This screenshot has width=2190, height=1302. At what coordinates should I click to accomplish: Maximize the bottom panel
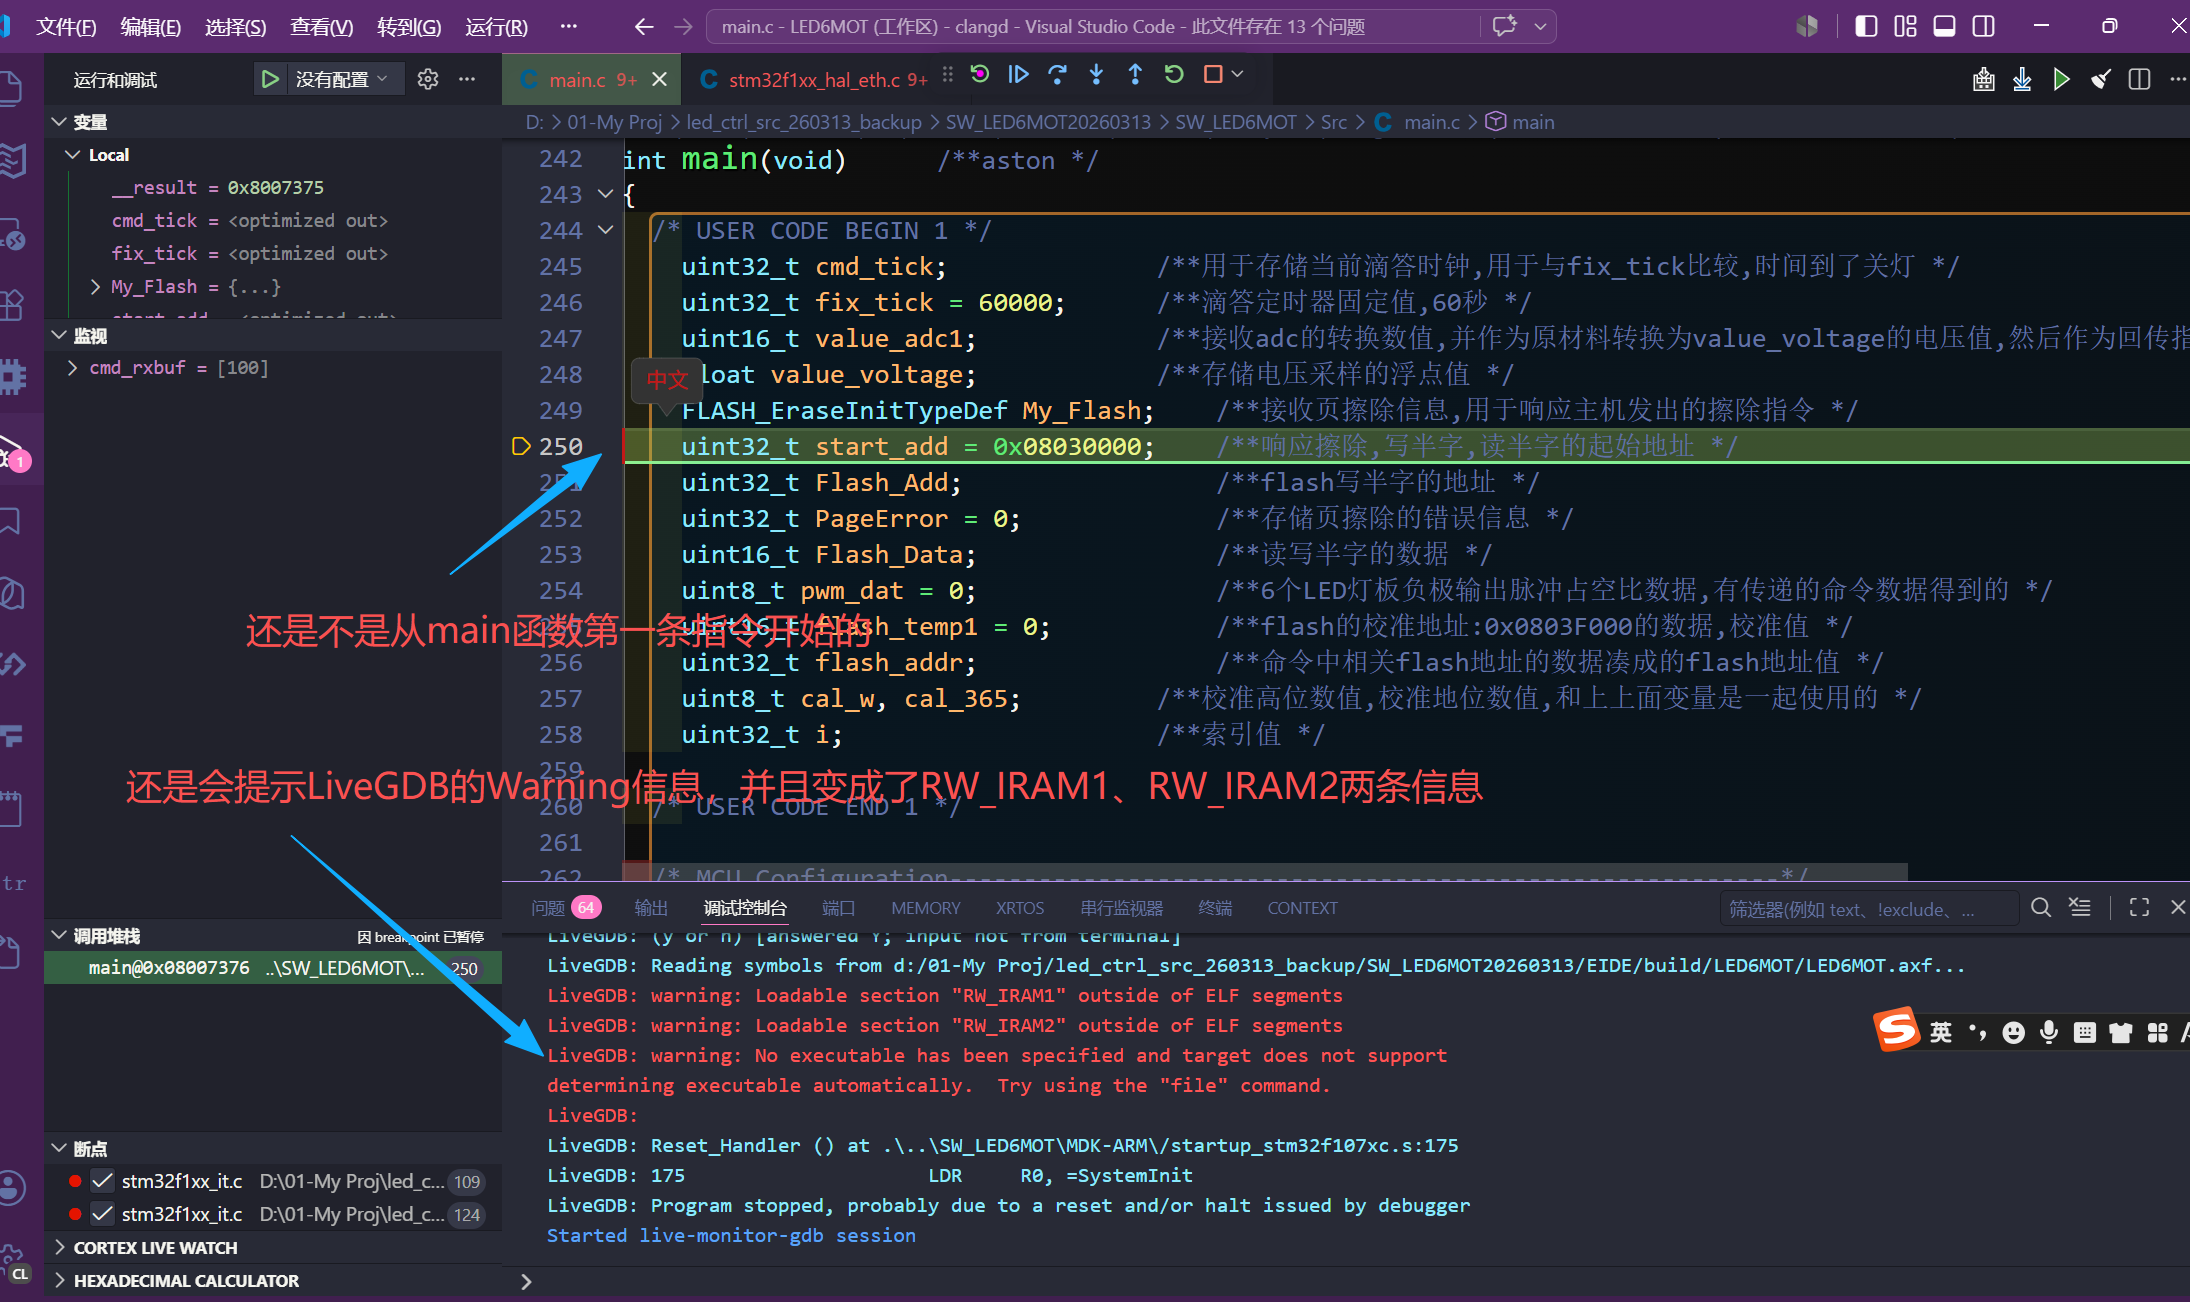pos(2139,908)
